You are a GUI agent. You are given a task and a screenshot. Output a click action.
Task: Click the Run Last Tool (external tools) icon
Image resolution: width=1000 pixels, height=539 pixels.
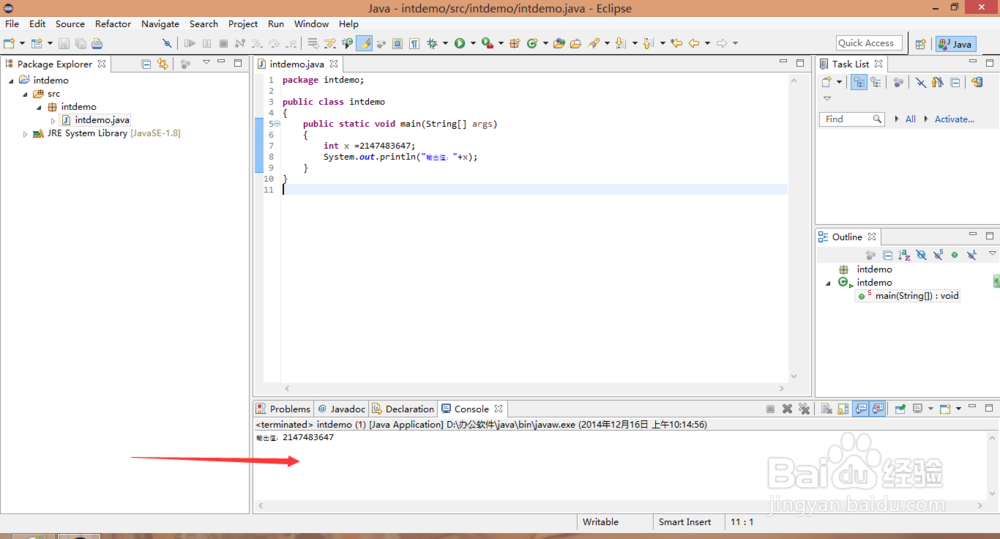[x=488, y=43]
